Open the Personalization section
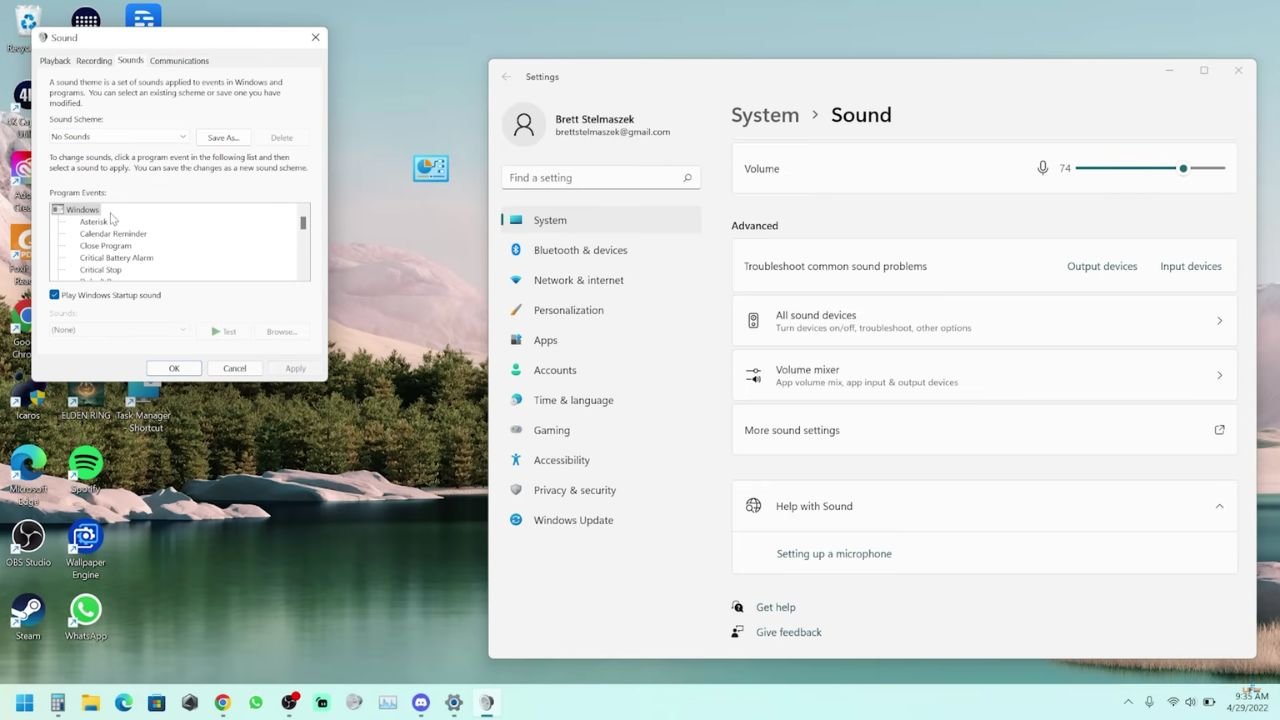 568,310
